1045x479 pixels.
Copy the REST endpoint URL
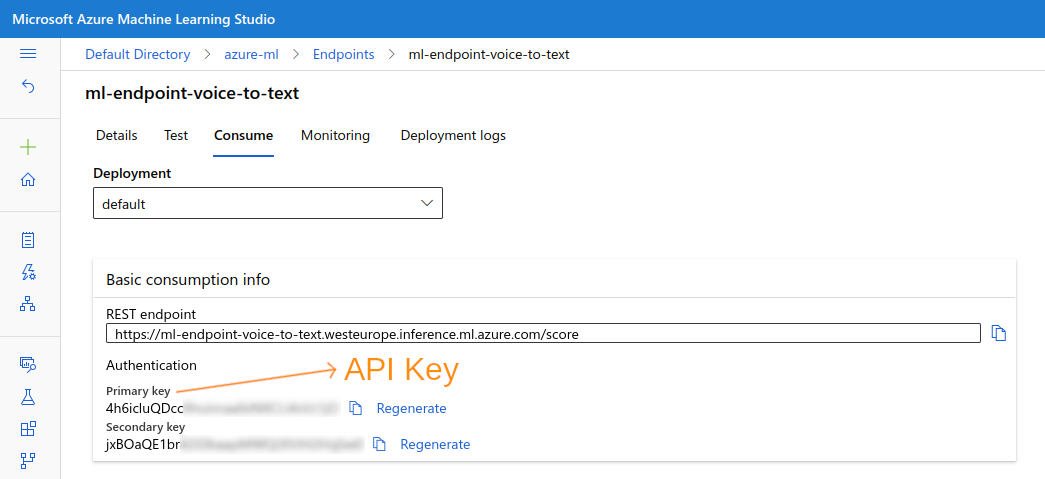pyautogui.click(x=998, y=333)
